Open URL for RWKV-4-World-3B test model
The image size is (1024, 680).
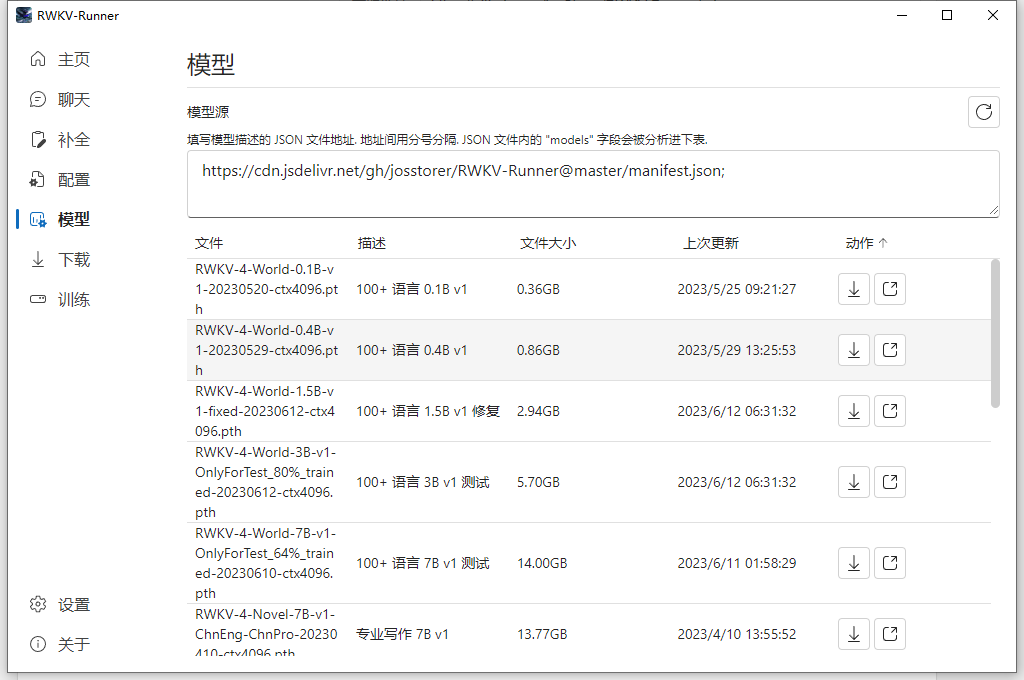point(889,482)
